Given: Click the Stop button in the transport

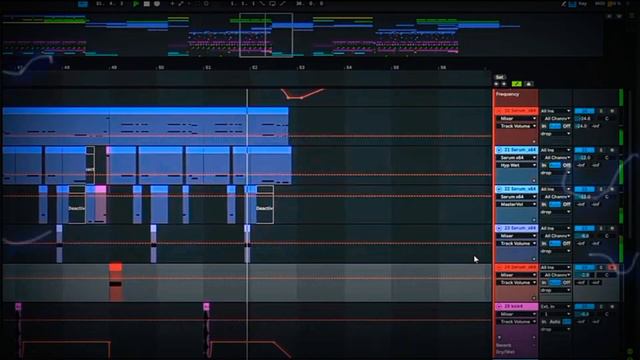Looking at the screenshot, I should 147,4.
